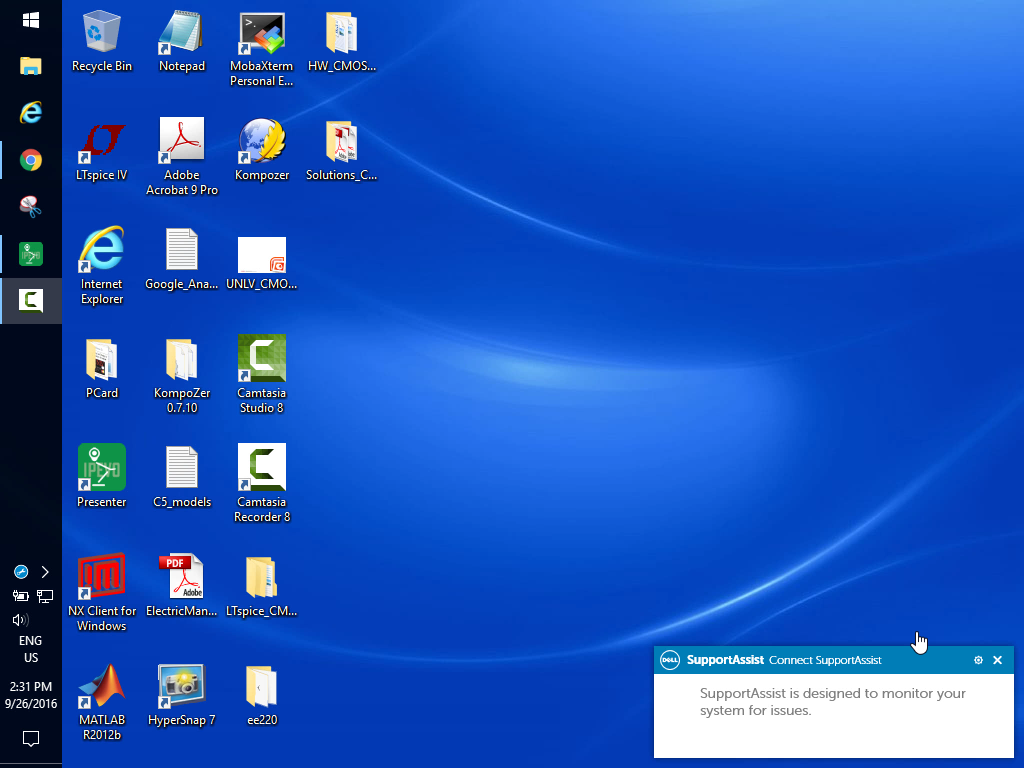Select the NX Client for Windows icon

pyautogui.click(x=102, y=579)
